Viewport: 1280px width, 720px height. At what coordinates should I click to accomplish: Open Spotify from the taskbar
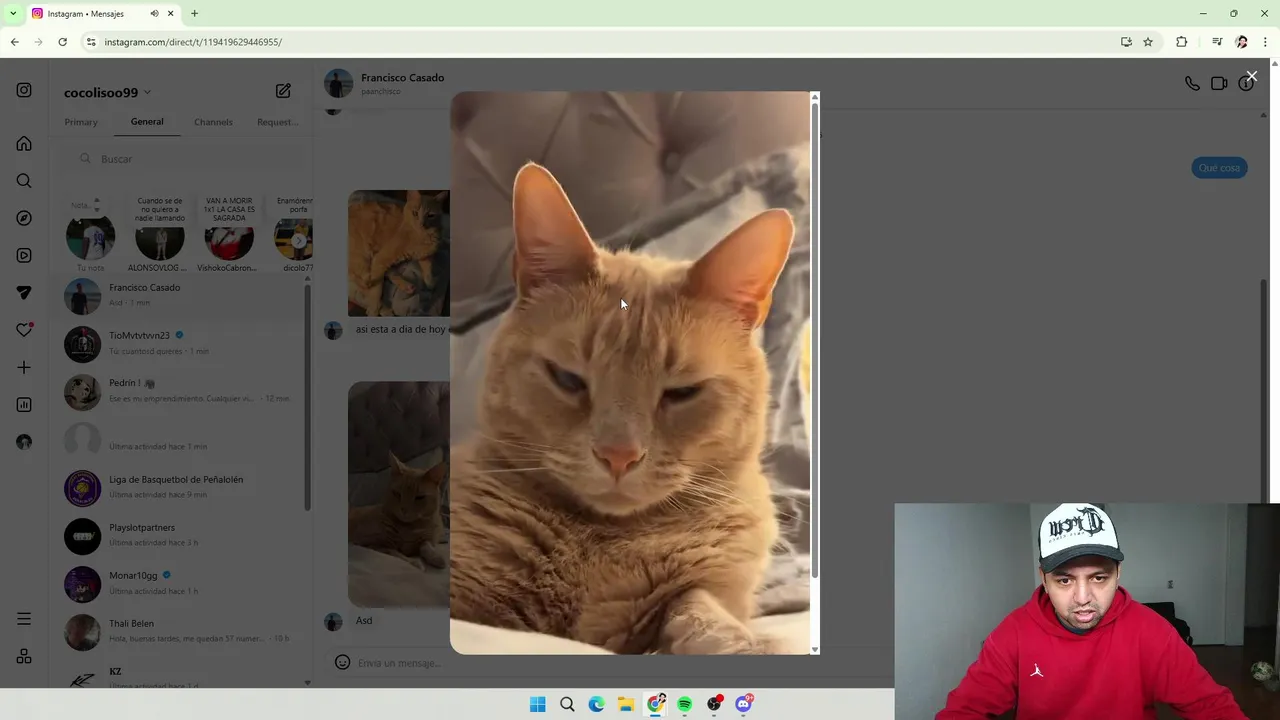click(685, 704)
